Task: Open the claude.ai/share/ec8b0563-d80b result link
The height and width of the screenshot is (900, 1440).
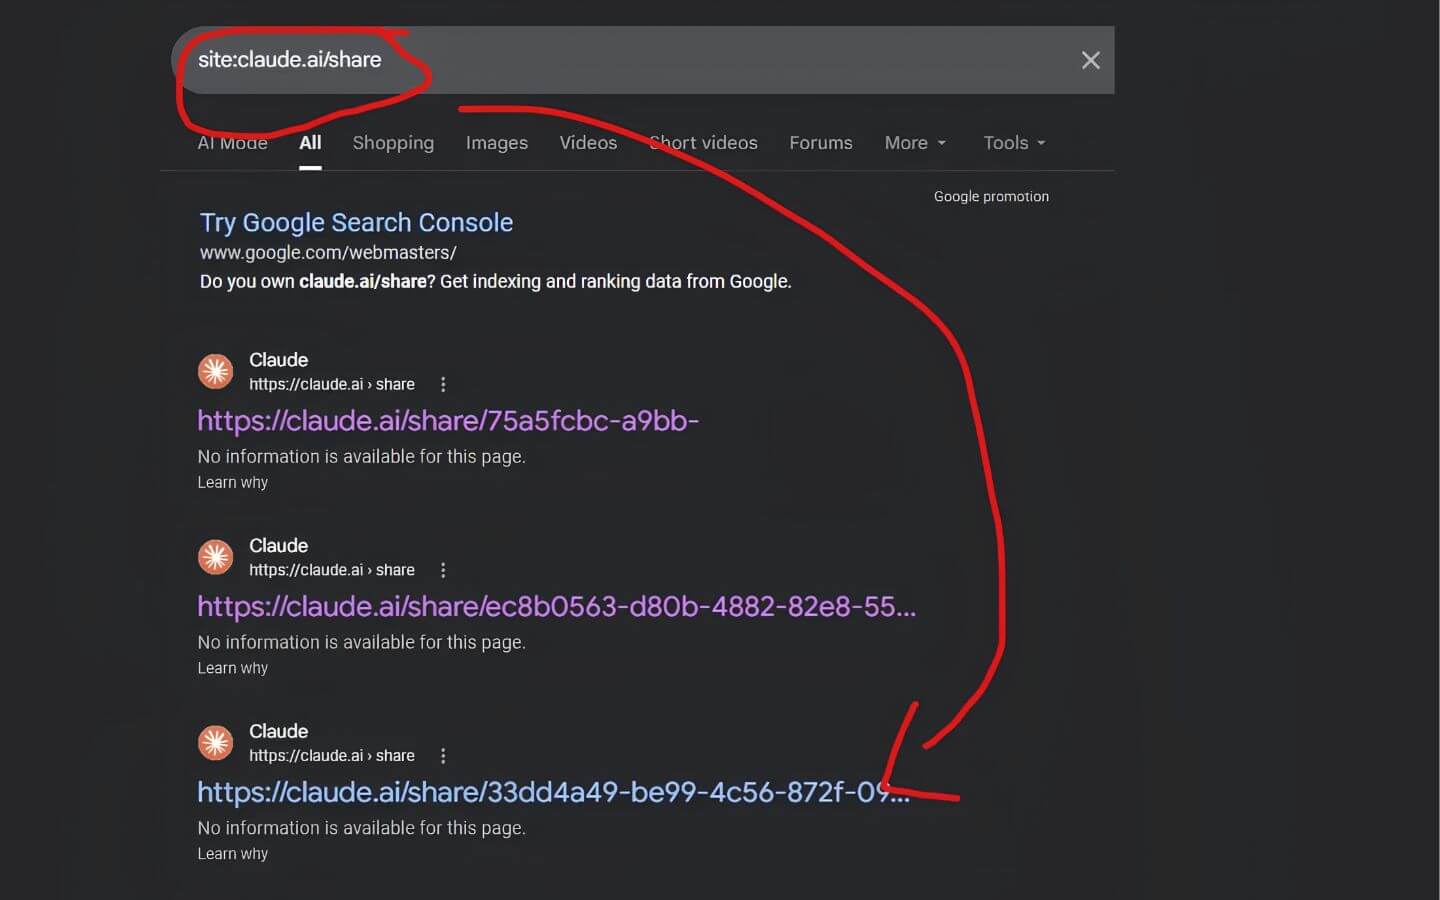Action: coord(556,607)
